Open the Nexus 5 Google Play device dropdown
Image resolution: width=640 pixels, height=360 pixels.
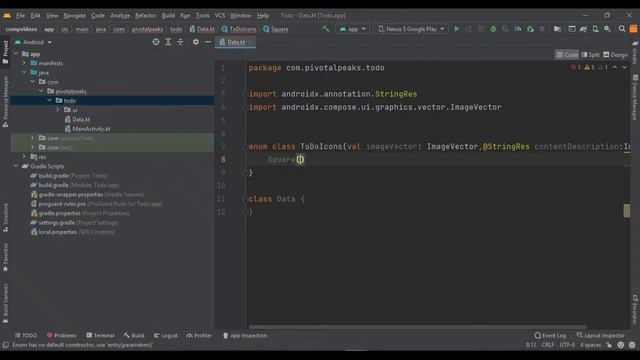[x=411, y=29]
